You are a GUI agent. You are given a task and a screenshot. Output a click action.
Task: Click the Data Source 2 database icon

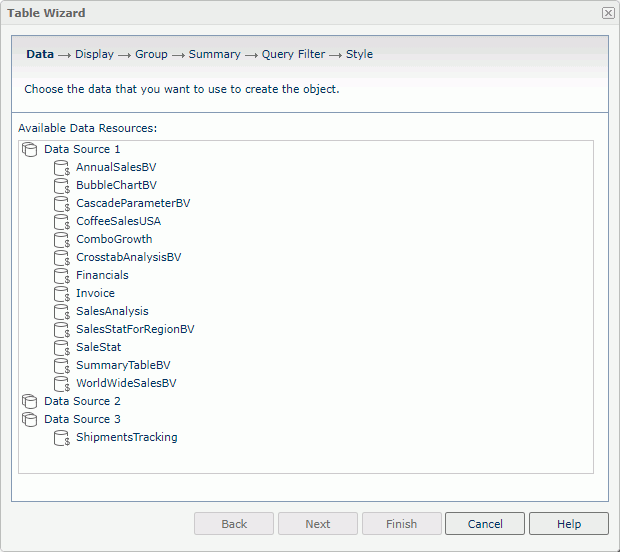[x=30, y=401]
